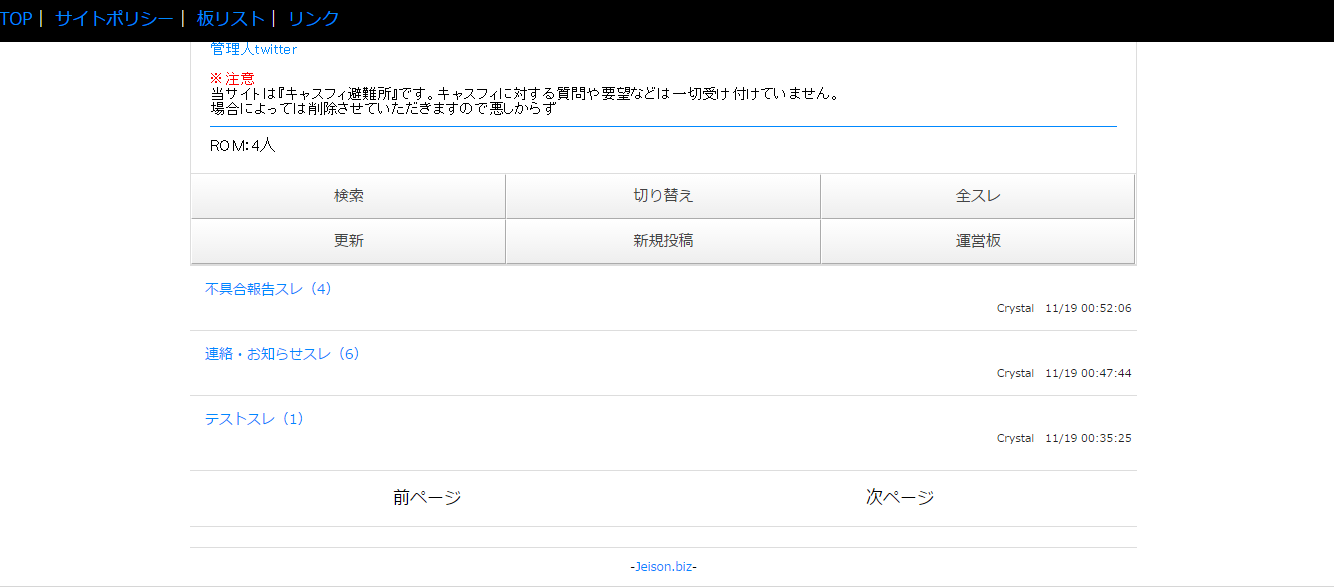Visit the Jeison.biz footer link
This screenshot has width=1334, height=587.
tap(664, 567)
